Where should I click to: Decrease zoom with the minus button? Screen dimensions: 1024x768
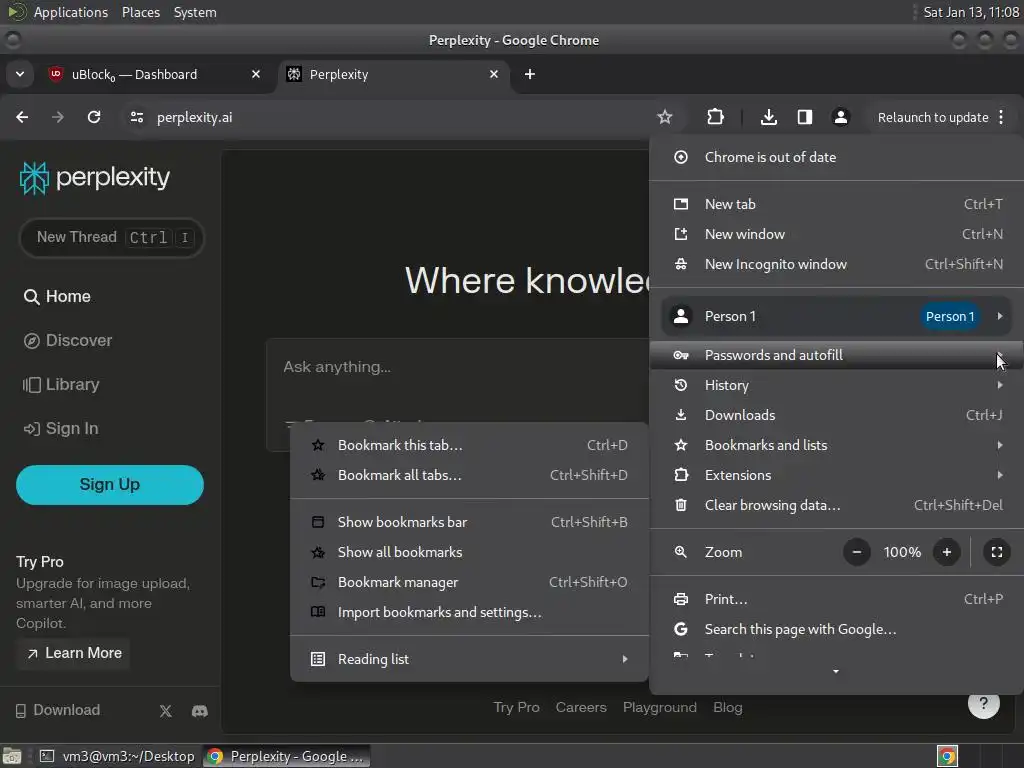(857, 552)
